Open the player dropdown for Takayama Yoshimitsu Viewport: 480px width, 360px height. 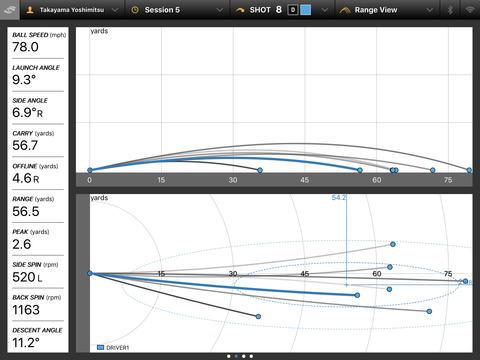pos(115,10)
